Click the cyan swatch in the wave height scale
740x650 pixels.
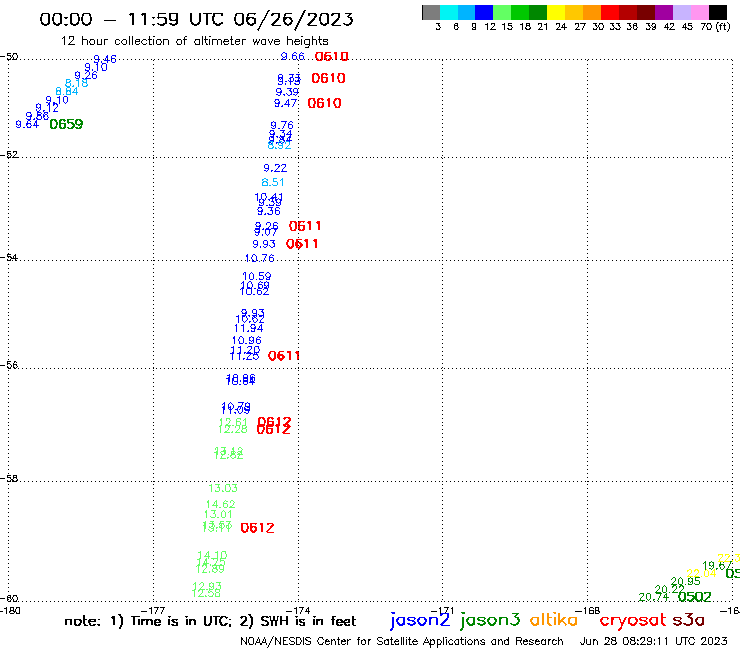[449, 12]
